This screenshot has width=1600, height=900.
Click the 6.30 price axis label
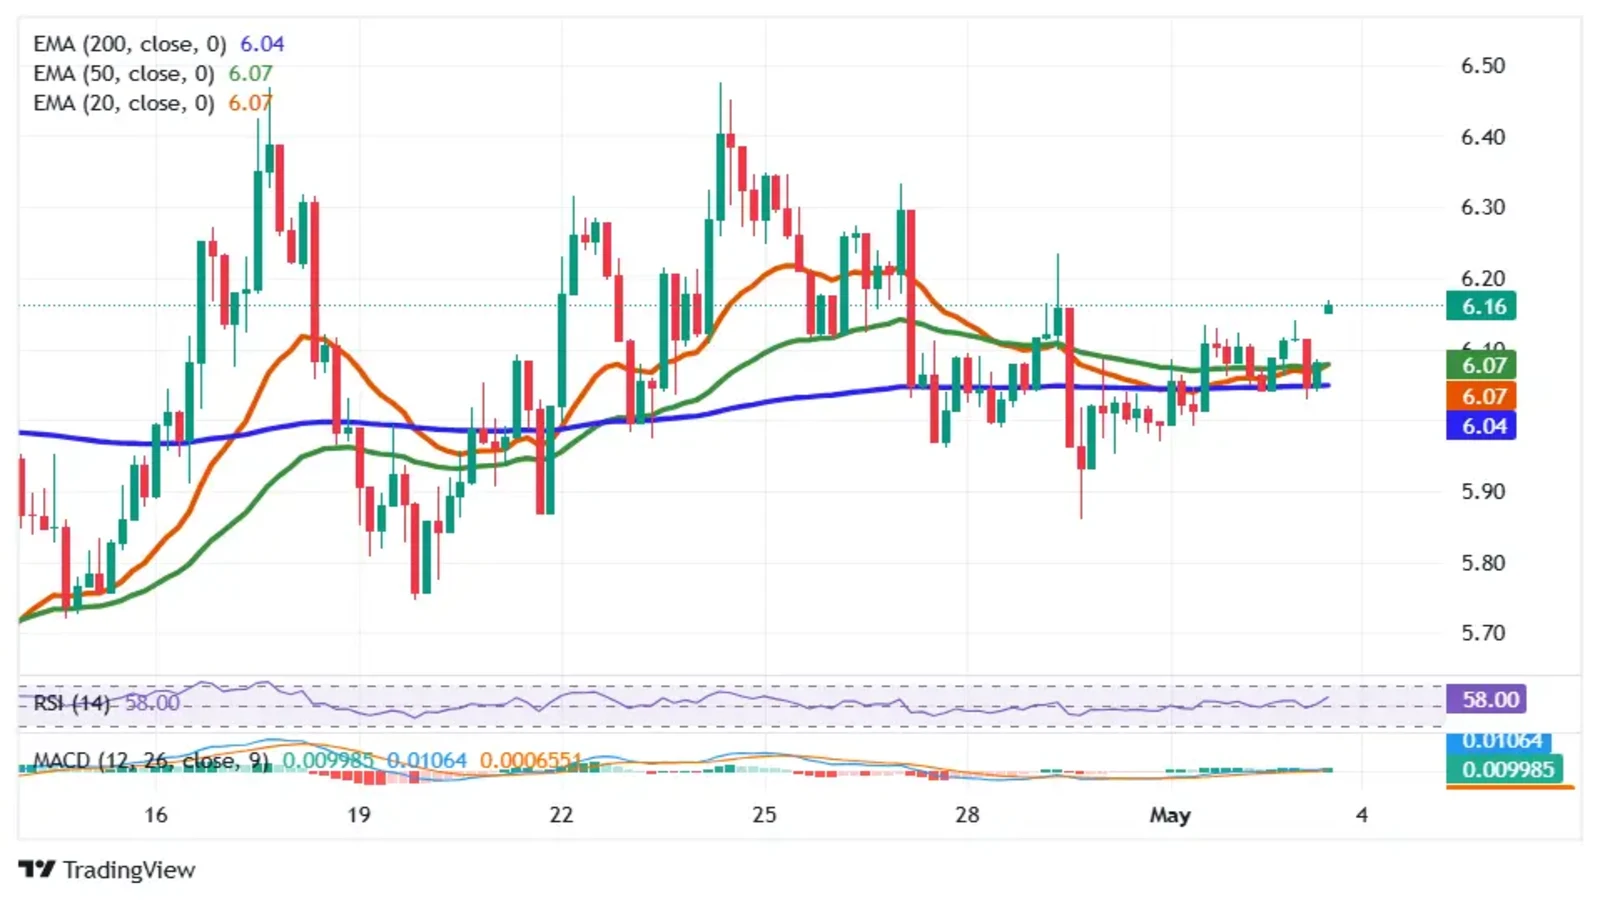tap(1482, 207)
